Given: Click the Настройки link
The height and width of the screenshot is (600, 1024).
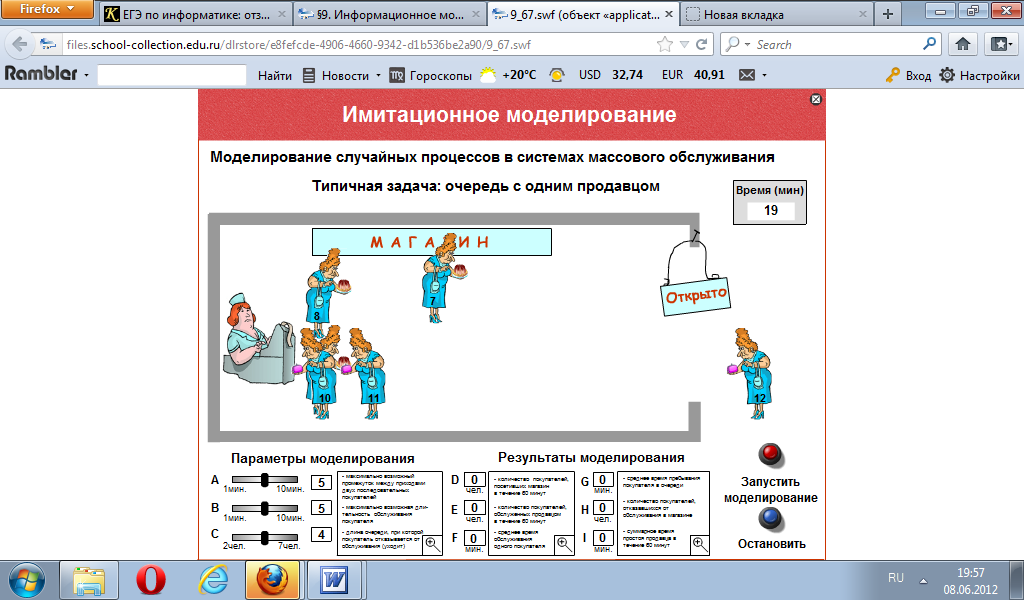Looking at the screenshot, I should pos(989,76).
